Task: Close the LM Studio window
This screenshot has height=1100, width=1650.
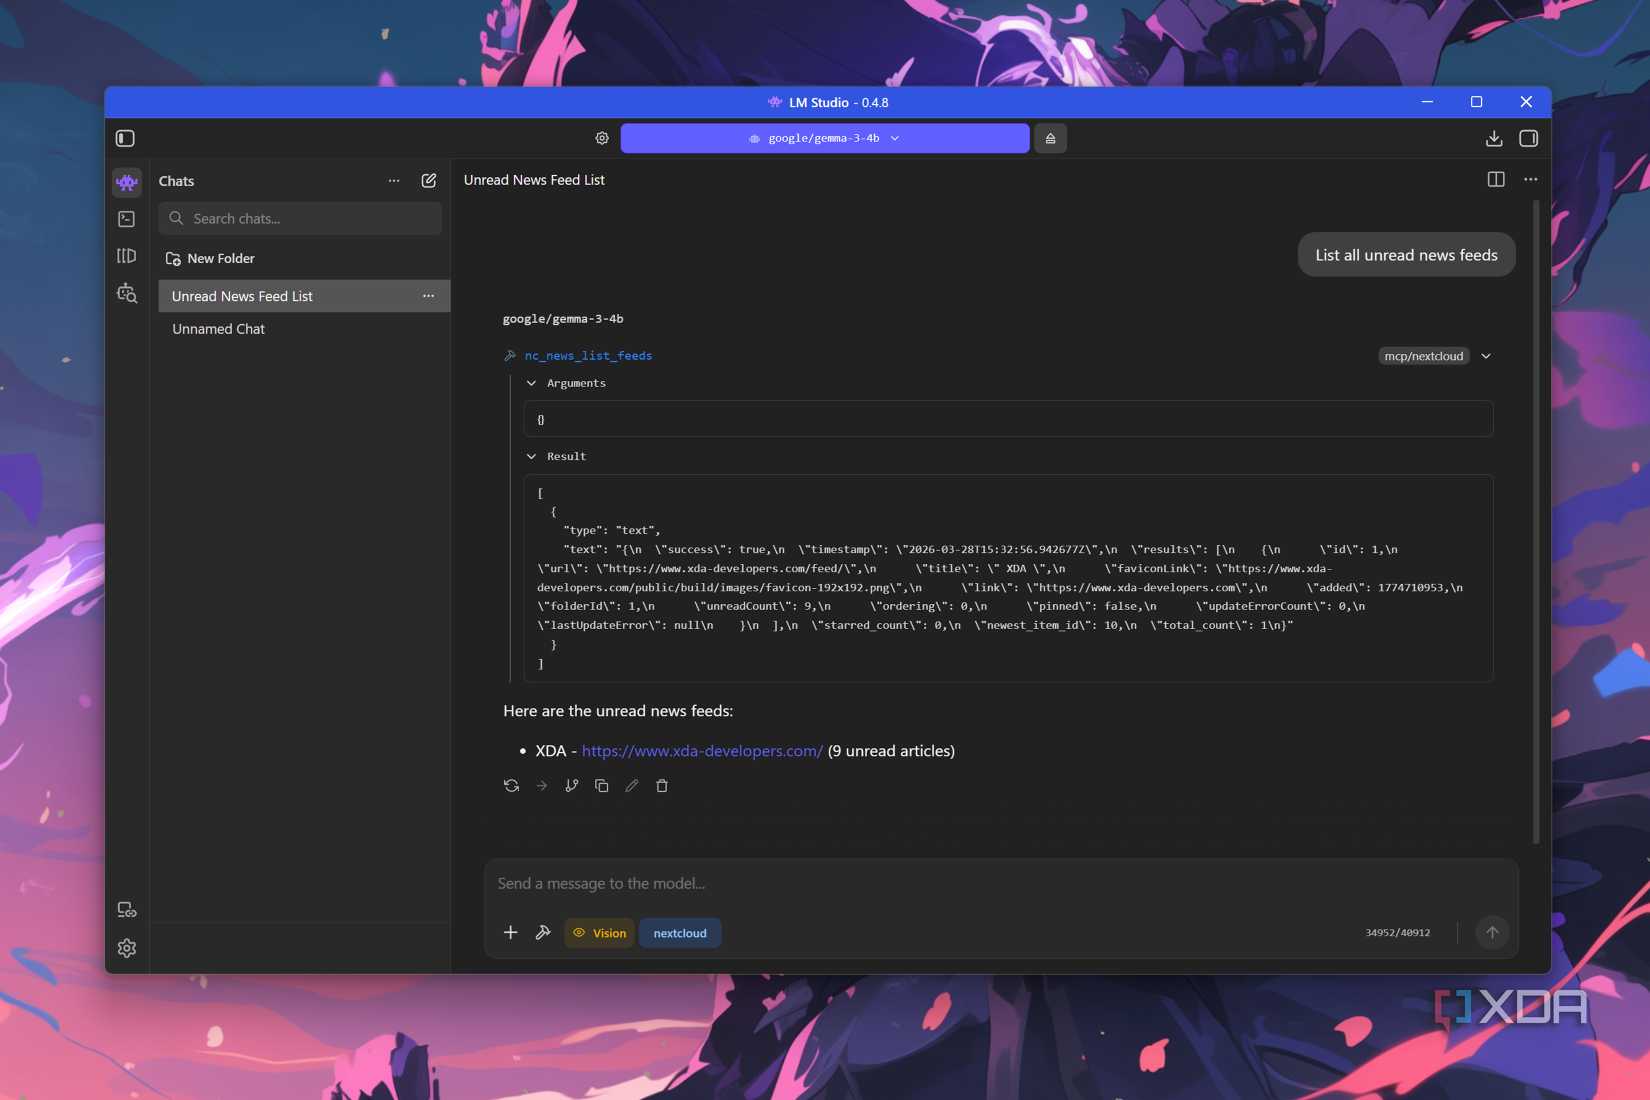Action: coord(1526,102)
